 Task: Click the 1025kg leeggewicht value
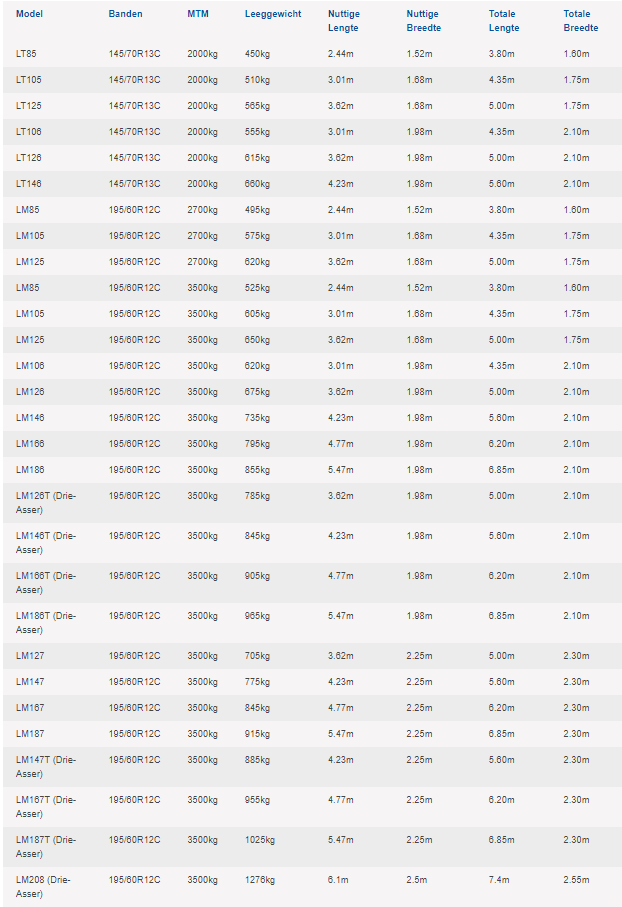(x=260, y=840)
